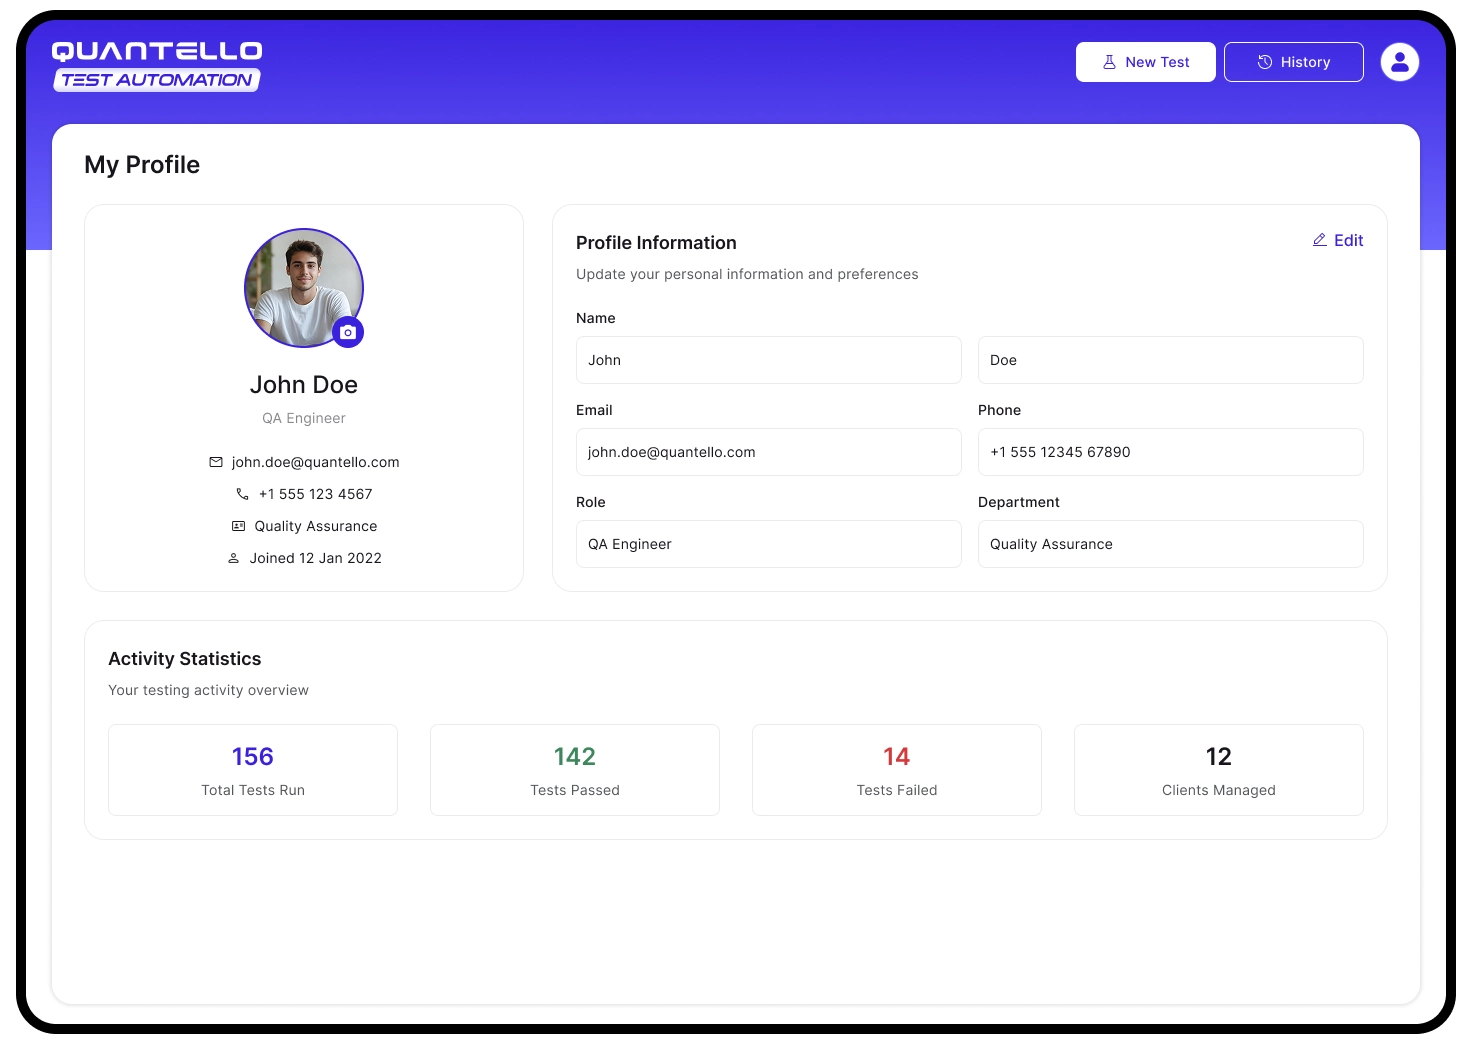Click the 142 Tests Passed card
Viewport: 1472px width, 1056px height.
[x=575, y=770]
